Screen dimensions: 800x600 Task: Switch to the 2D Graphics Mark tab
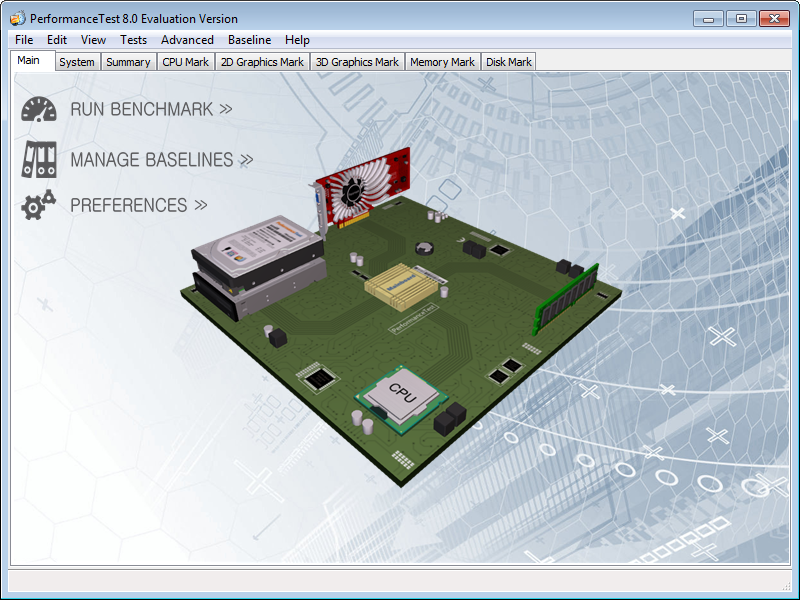pos(262,62)
